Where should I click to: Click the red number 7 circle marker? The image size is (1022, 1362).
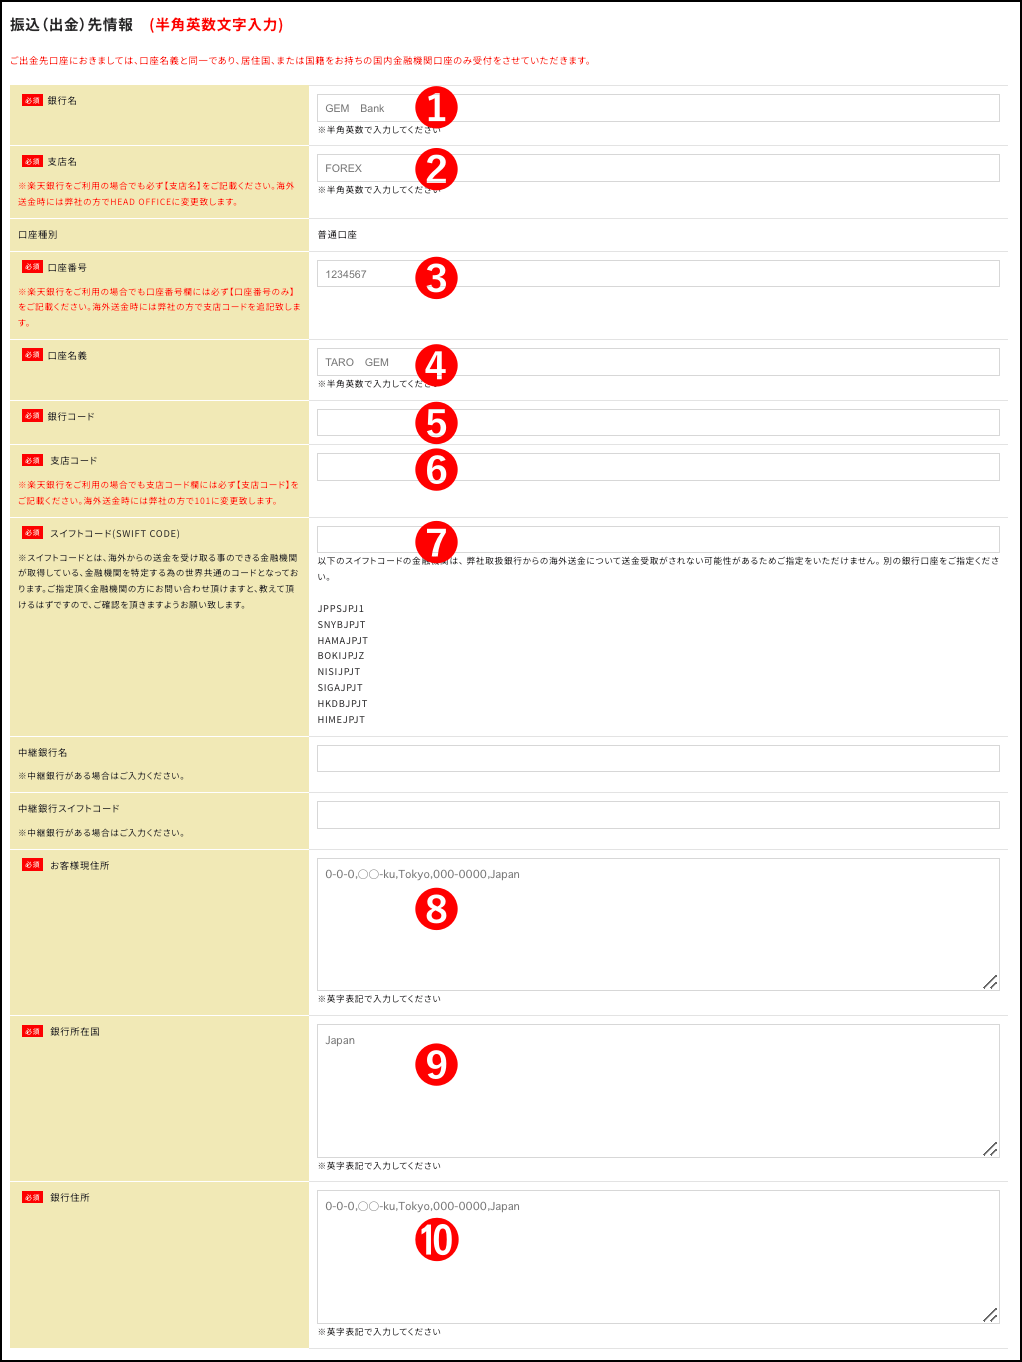(436, 542)
